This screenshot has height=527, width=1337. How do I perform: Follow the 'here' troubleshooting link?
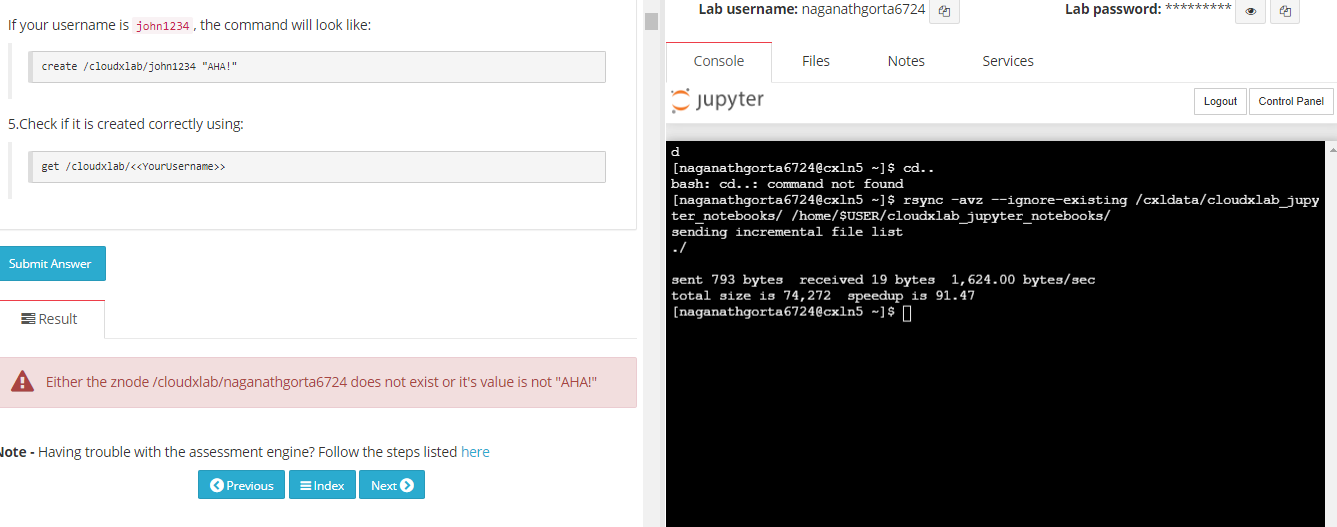pyautogui.click(x=475, y=452)
